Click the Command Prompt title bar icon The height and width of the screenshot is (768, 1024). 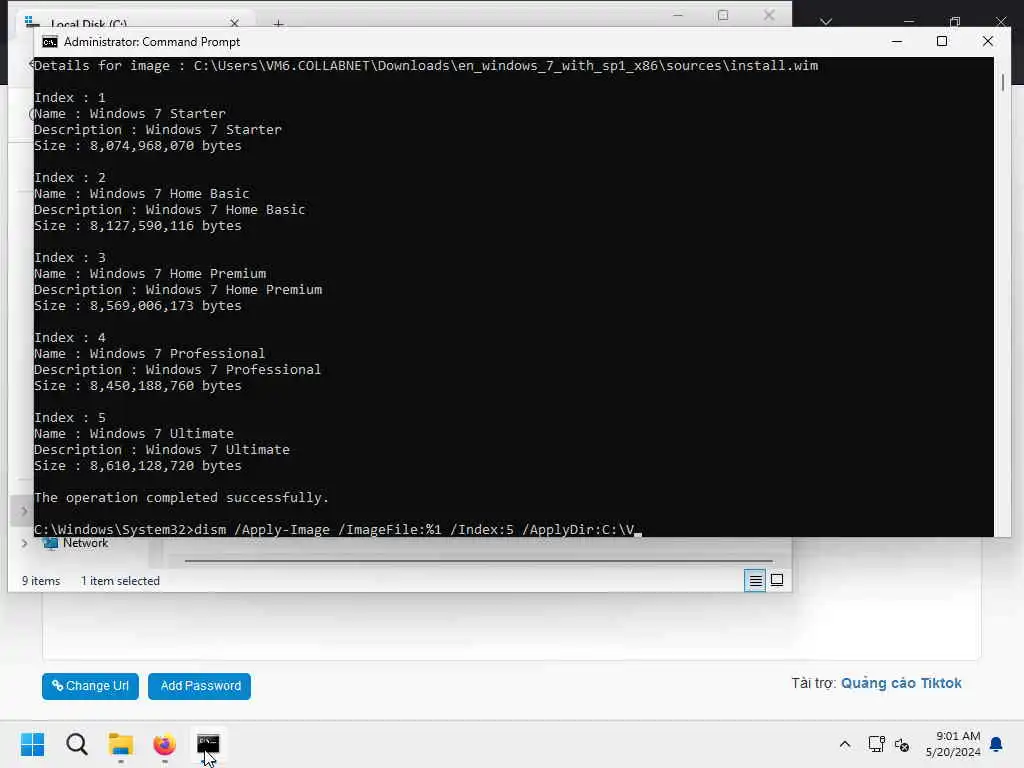[50, 42]
